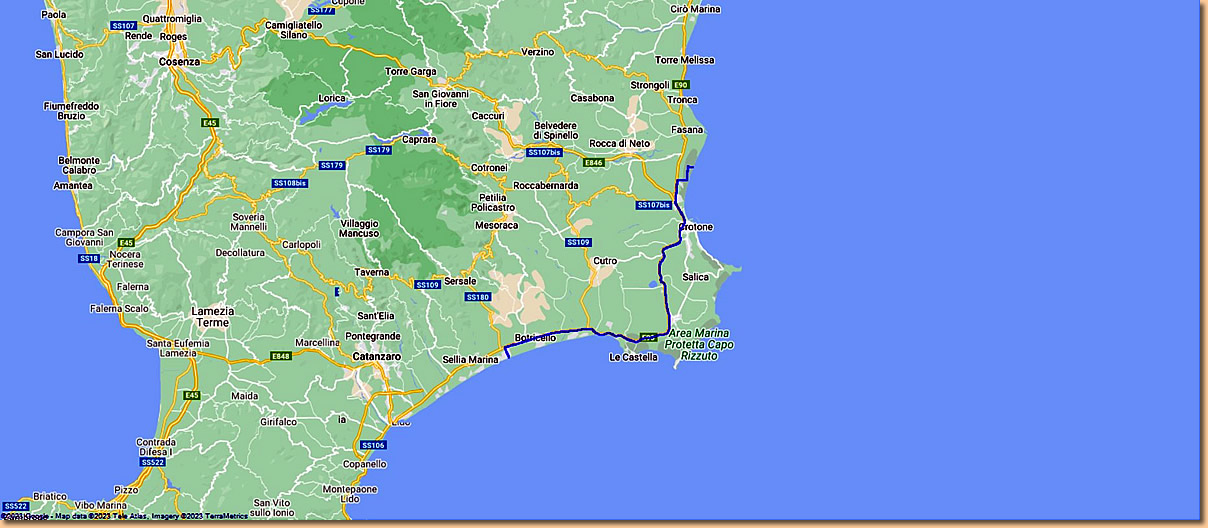The height and width of the screenshot is (528, 1208).
Task: Click the Torre Garga label
Action: pyautogui.click(x=411, y=72)
